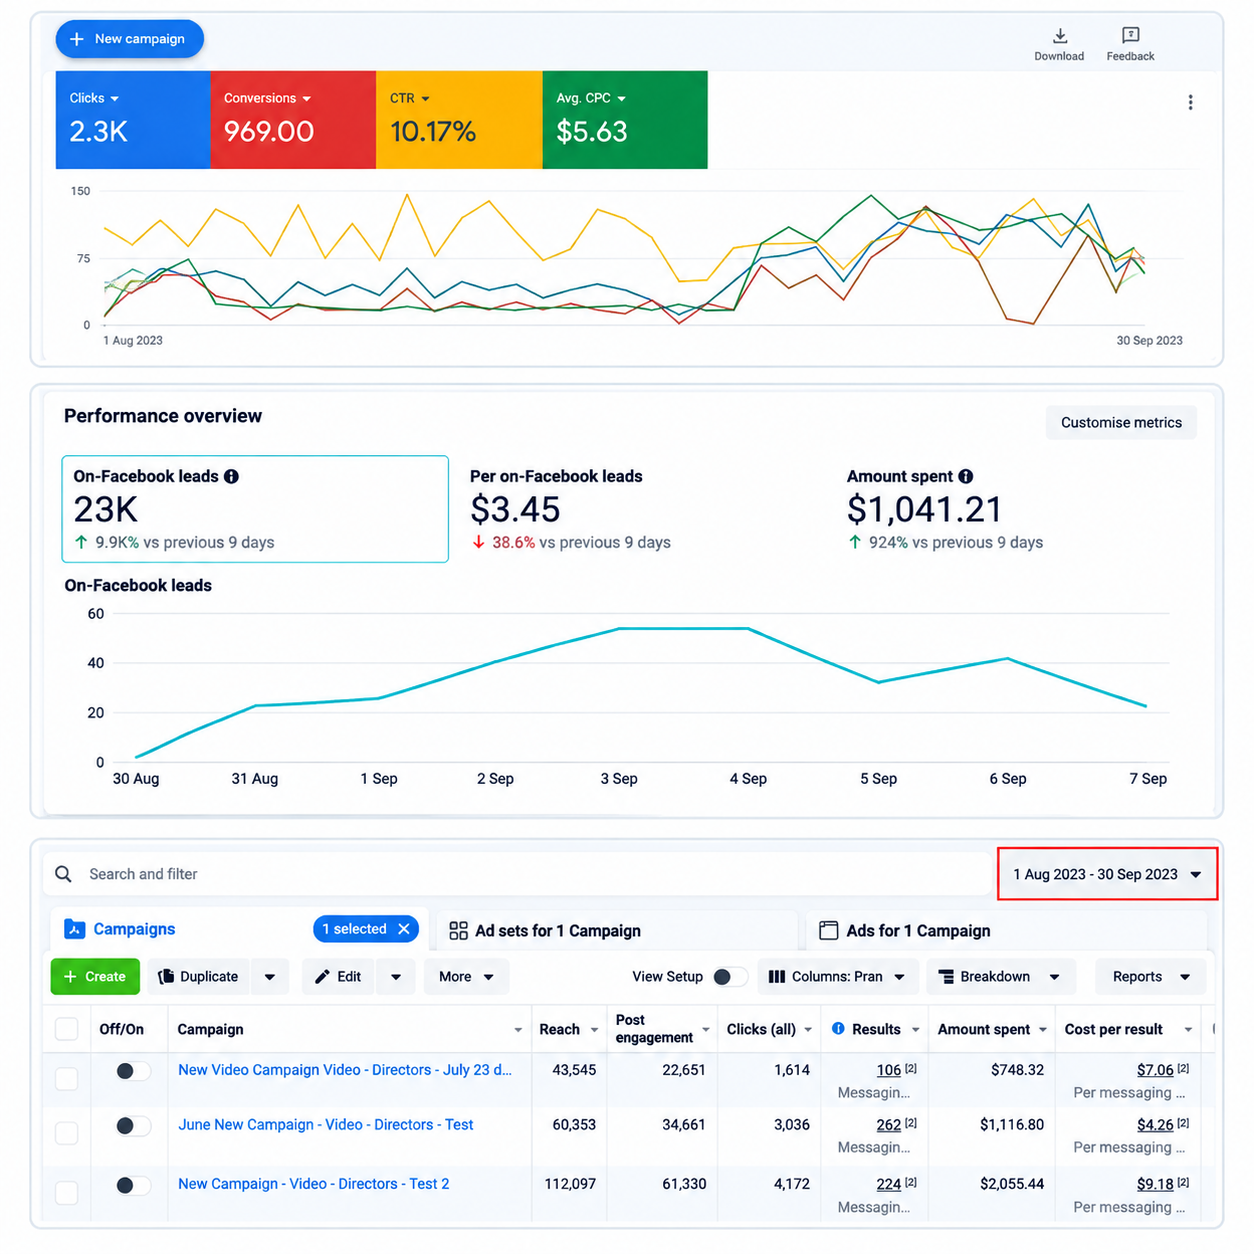Click the Campaigns folder icon
This screenshot has height=1254, width=1254.
[74, 929]
